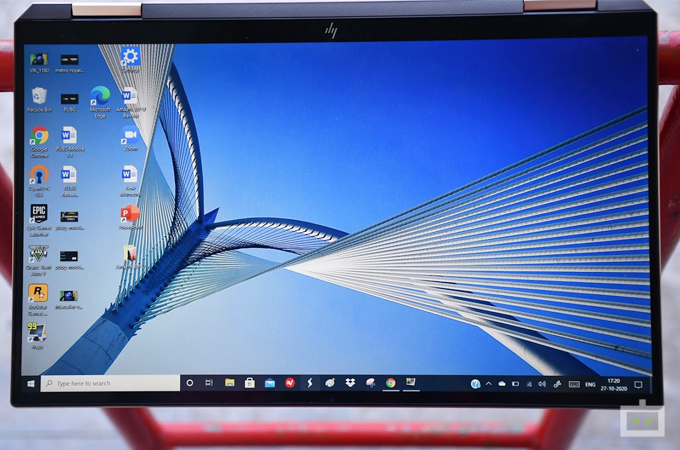Open the Dropbox taskbar icon

click(350, 383)
